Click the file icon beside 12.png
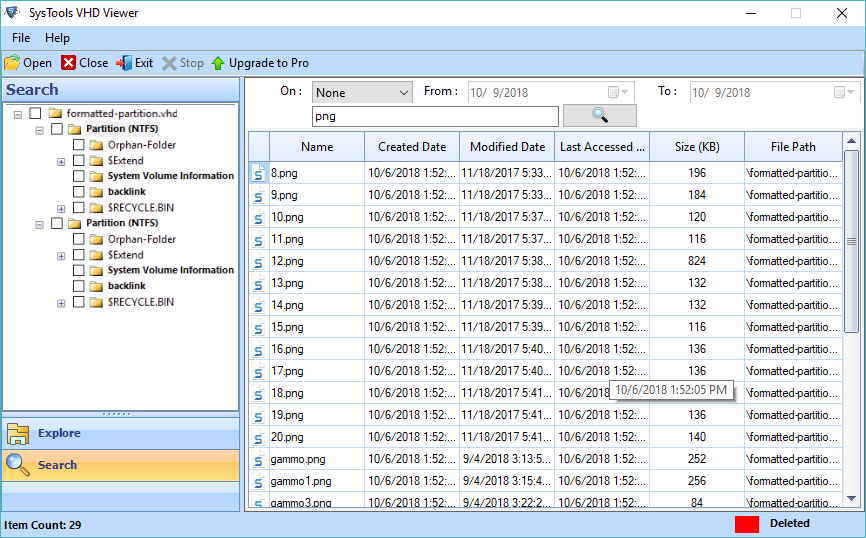The height and width of the screenshot is (538, 866). (x=258, y=261)
